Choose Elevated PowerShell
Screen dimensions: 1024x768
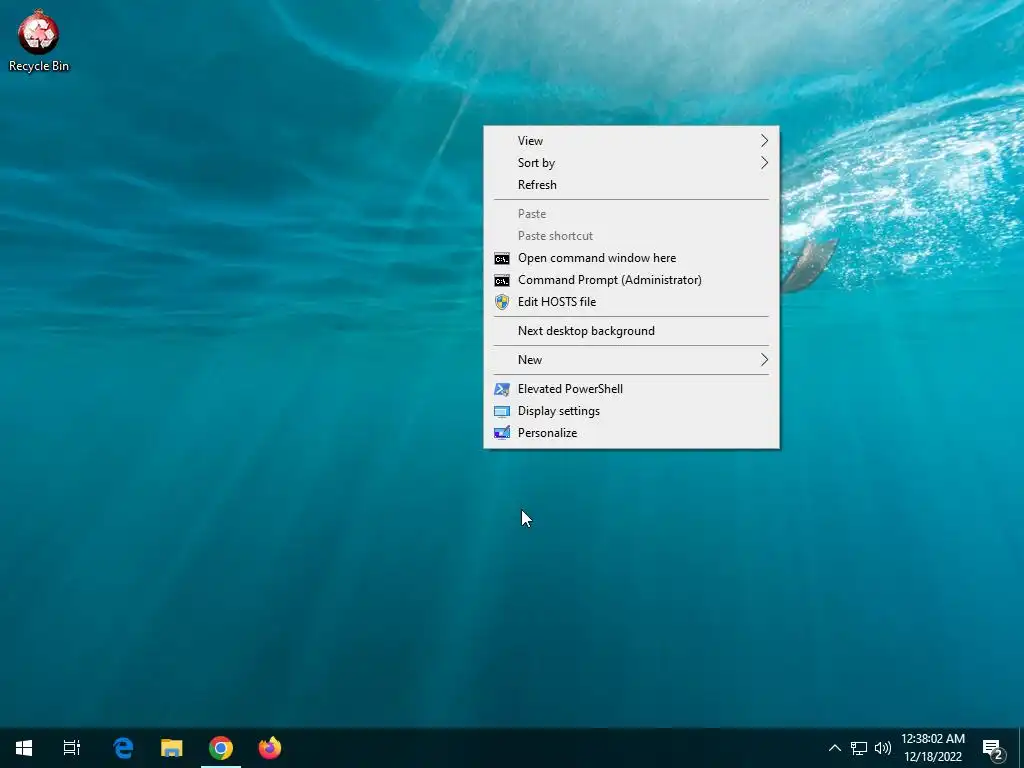point(632,389)
